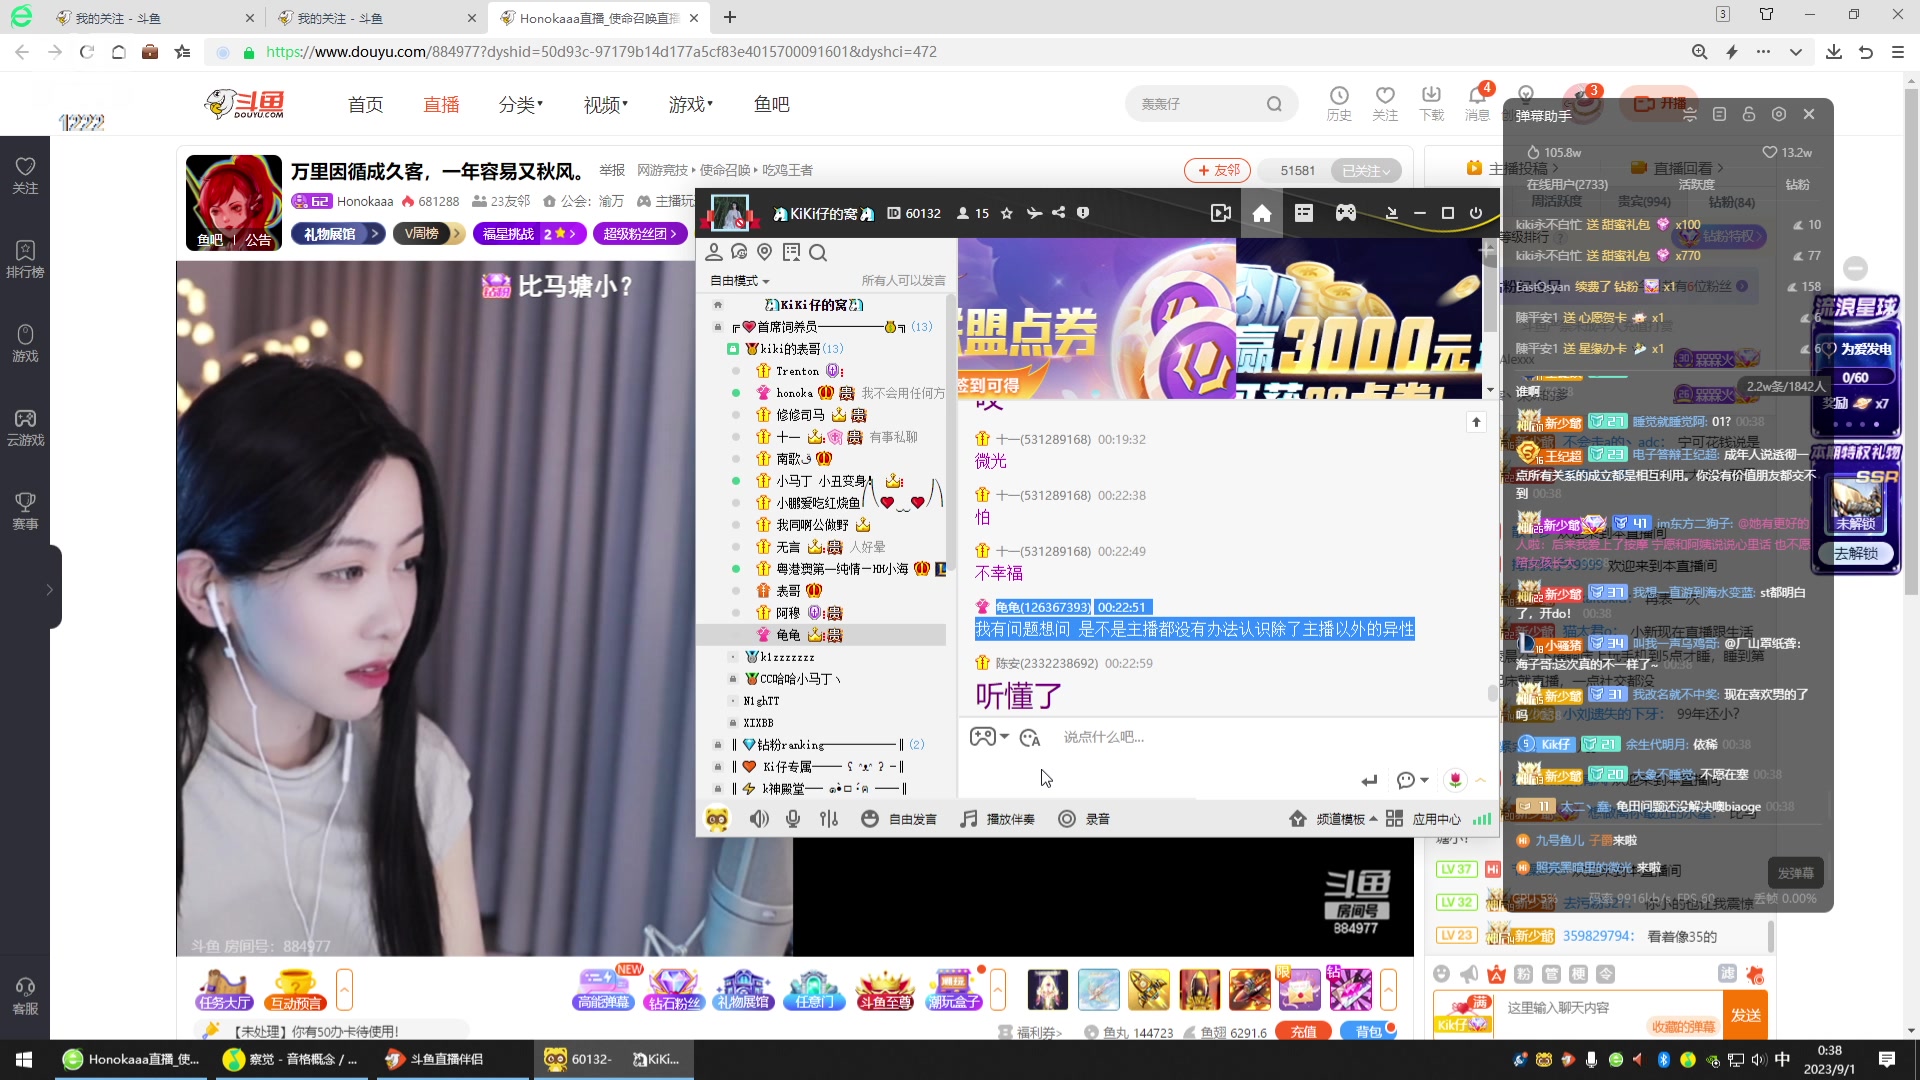The width and height of the screenshot is (1920, 1080).
Task: Click the raccoon mascot icon in bottom bar
Action: 717,819
